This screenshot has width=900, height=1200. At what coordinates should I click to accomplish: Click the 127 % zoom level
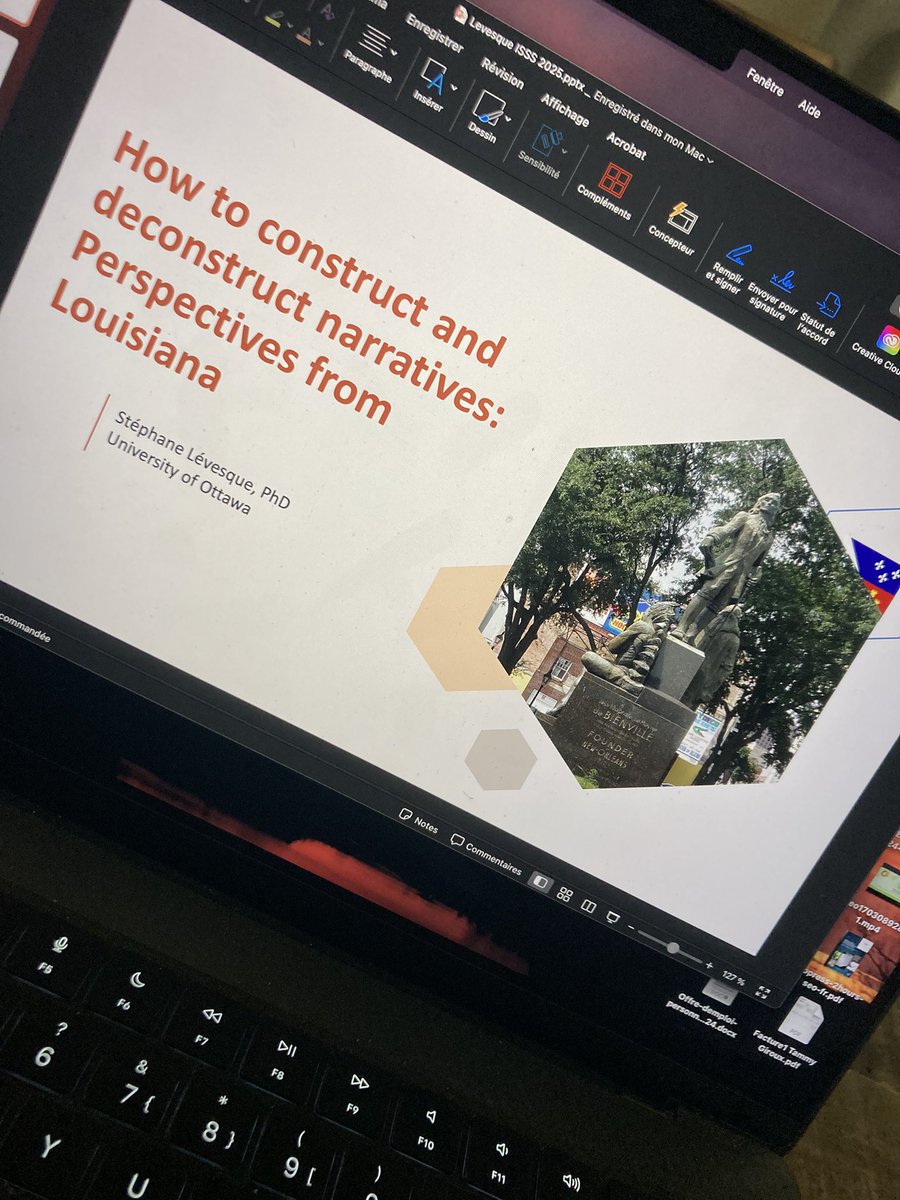(x=734, y=980)
